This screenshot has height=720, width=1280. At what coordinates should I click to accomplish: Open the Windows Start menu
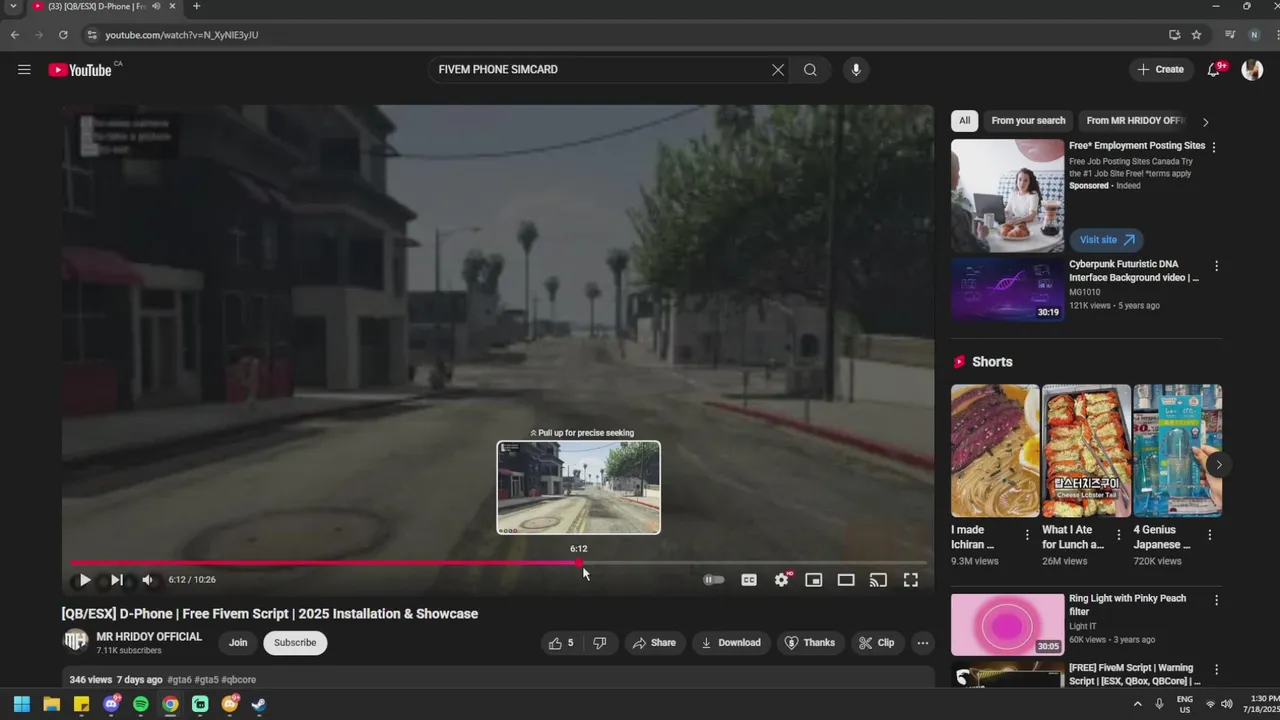tap(22, 704)
